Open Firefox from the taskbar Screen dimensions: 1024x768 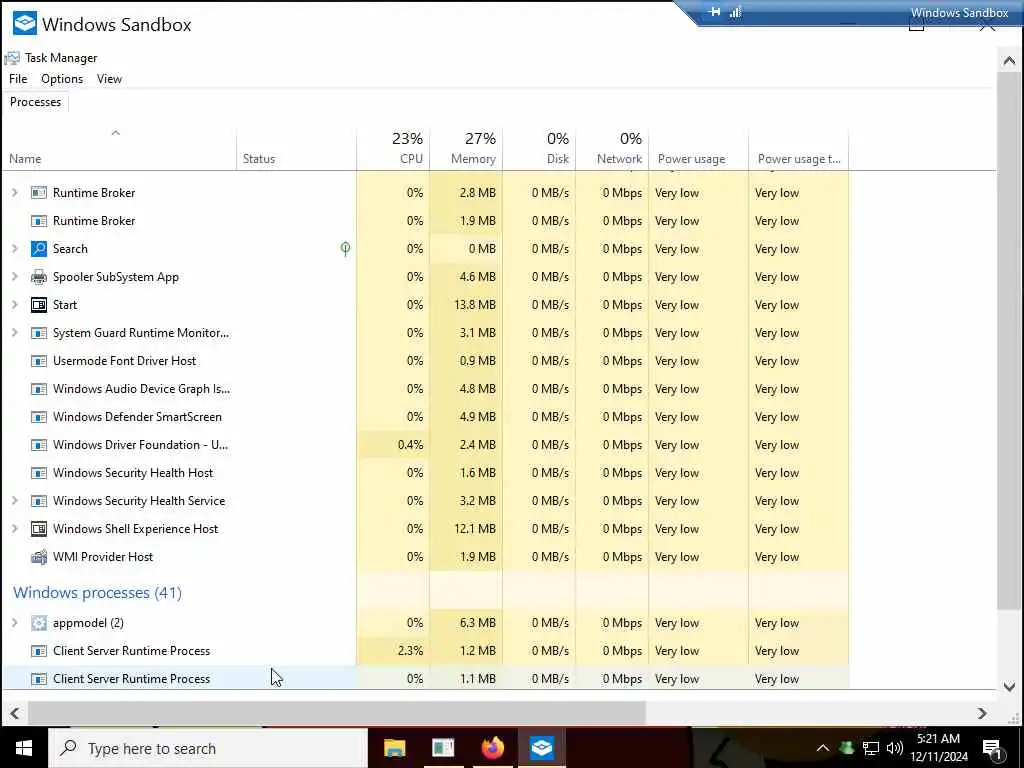coord(492,748)
